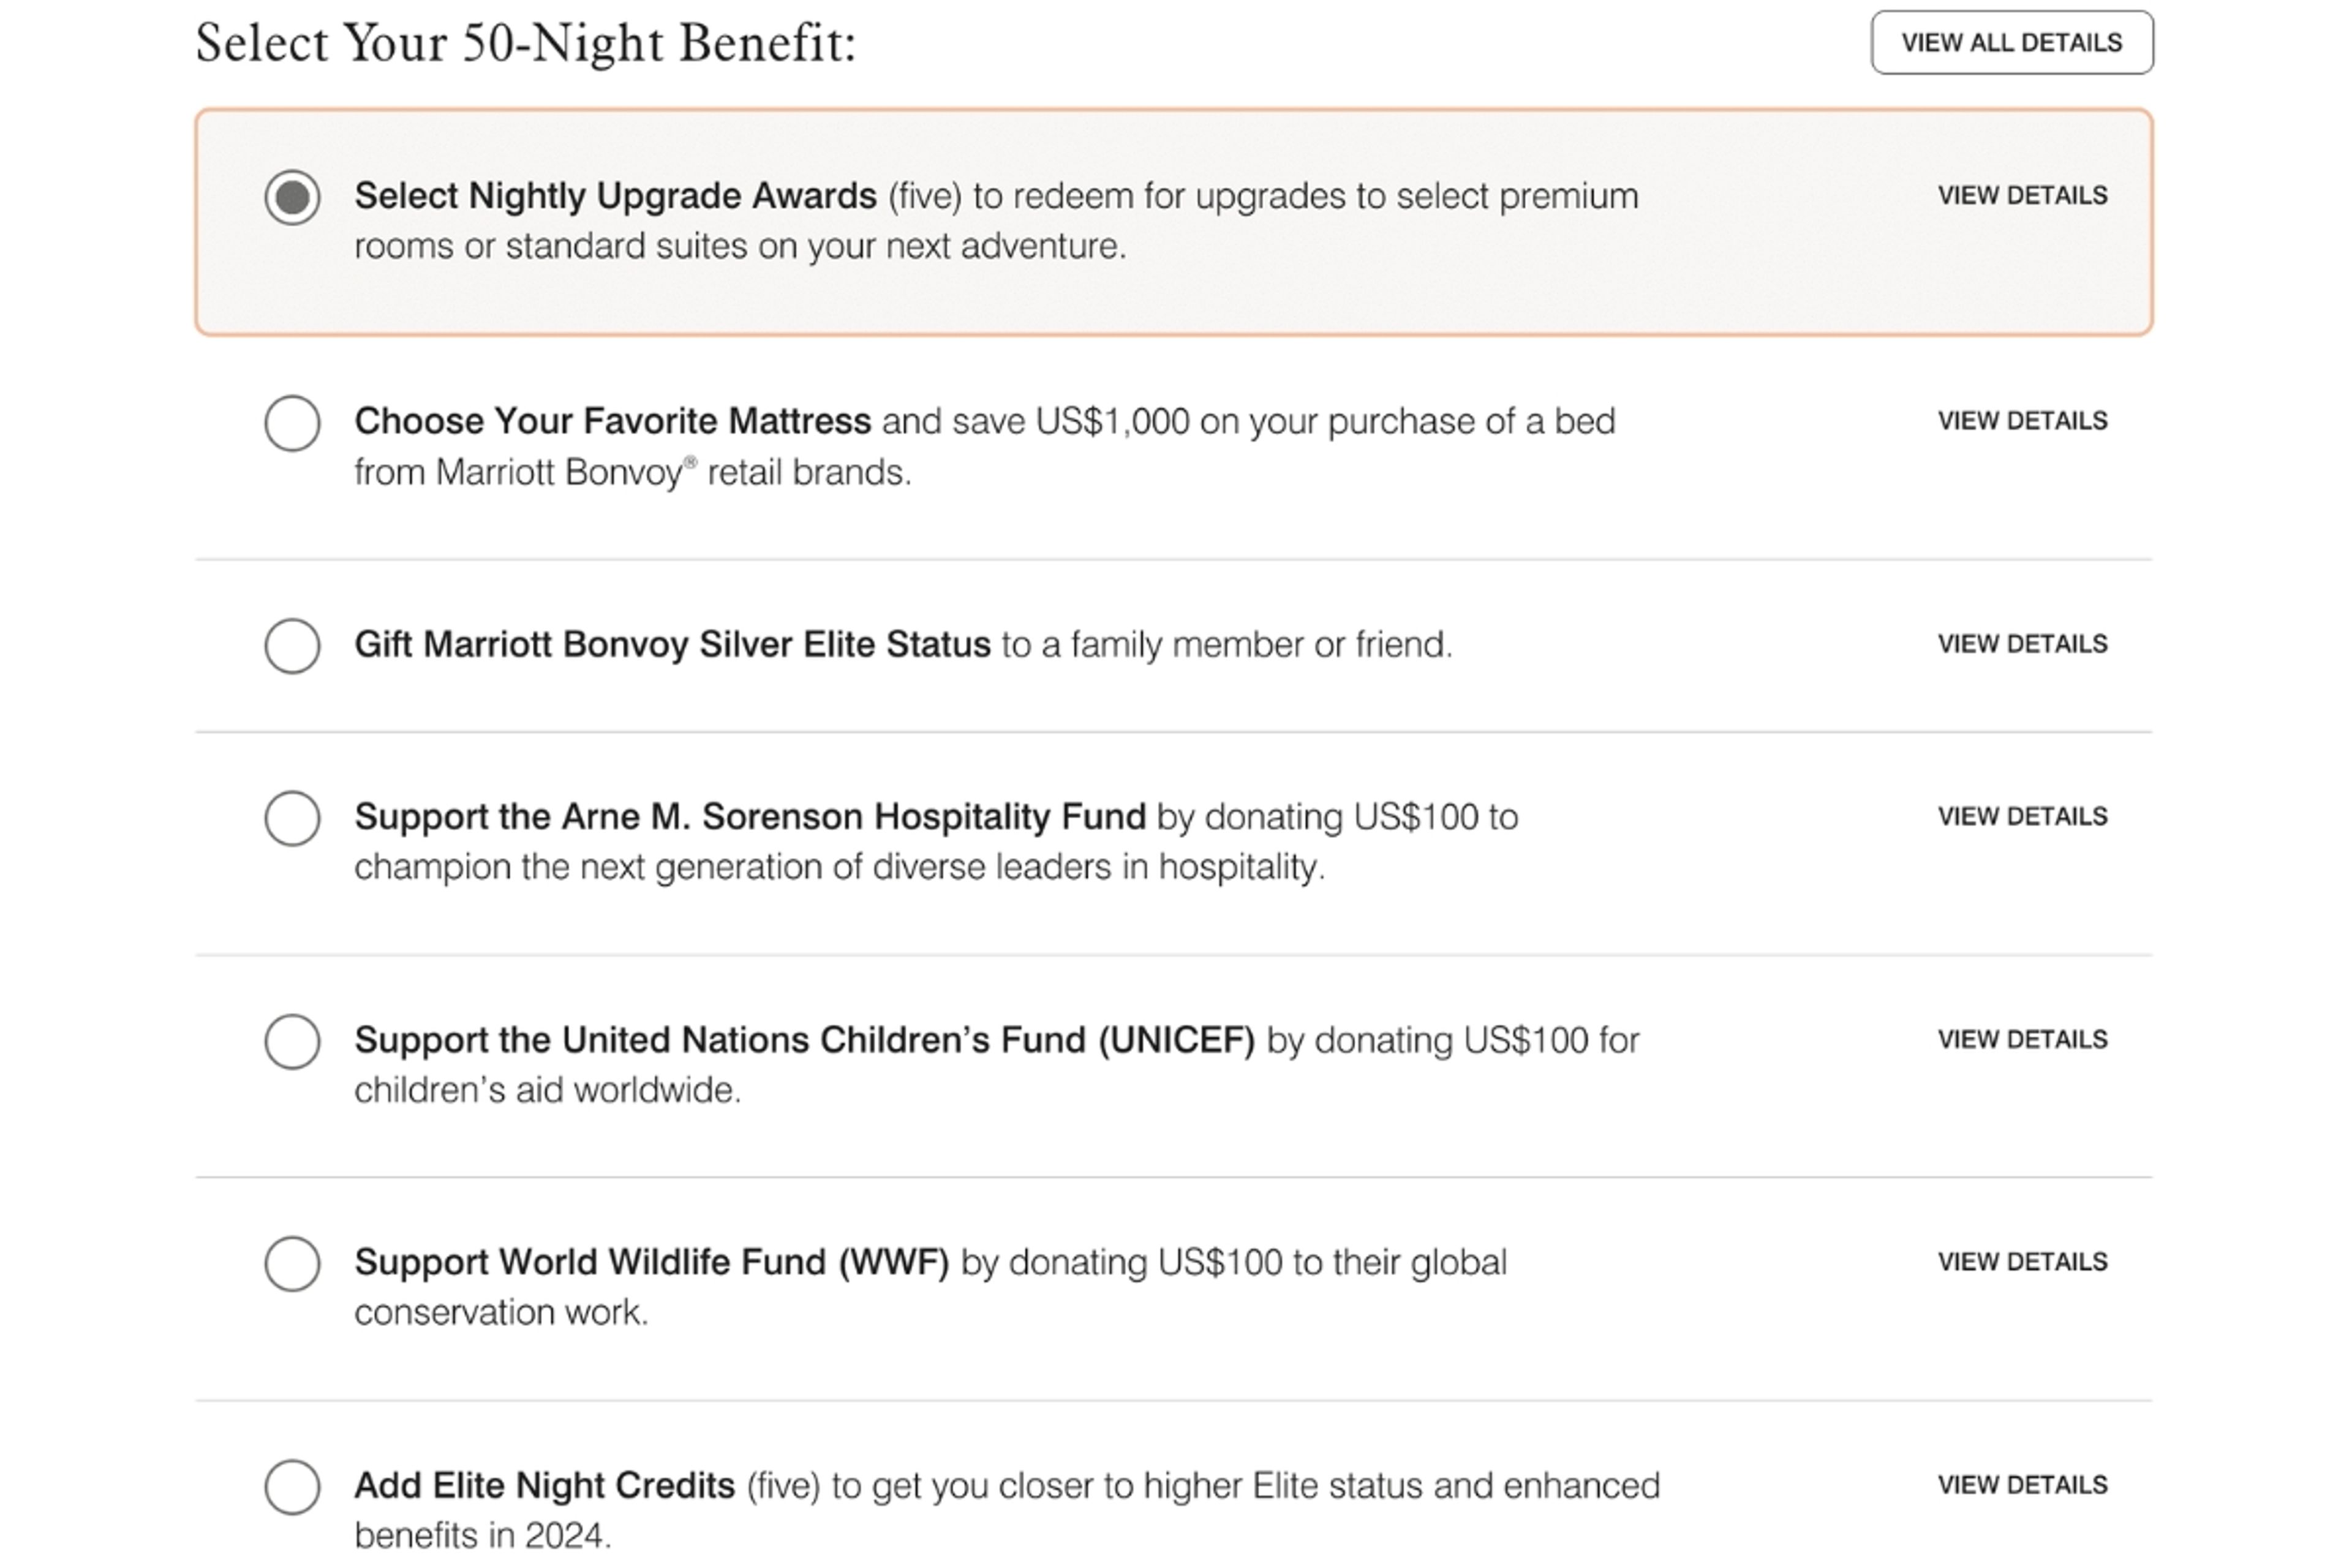Pick the Arne M. Sorenson Fund option
Image resolution: width=2352 pixels, height=1568 pixels.
(292, 819)
